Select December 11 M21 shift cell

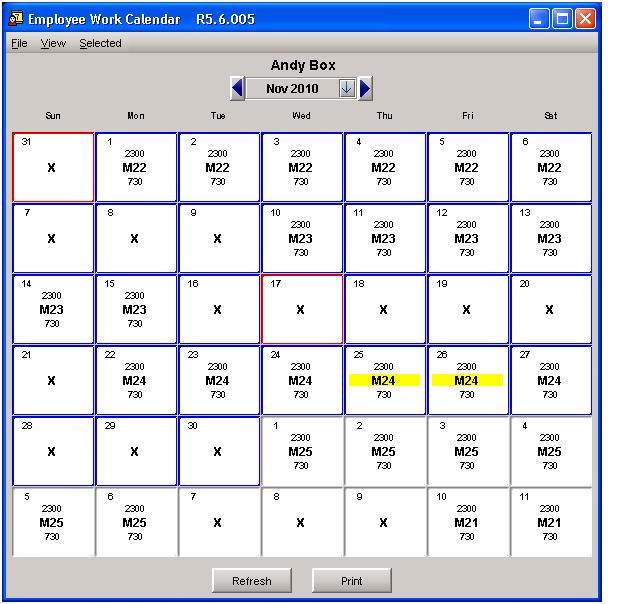[551, 522]
